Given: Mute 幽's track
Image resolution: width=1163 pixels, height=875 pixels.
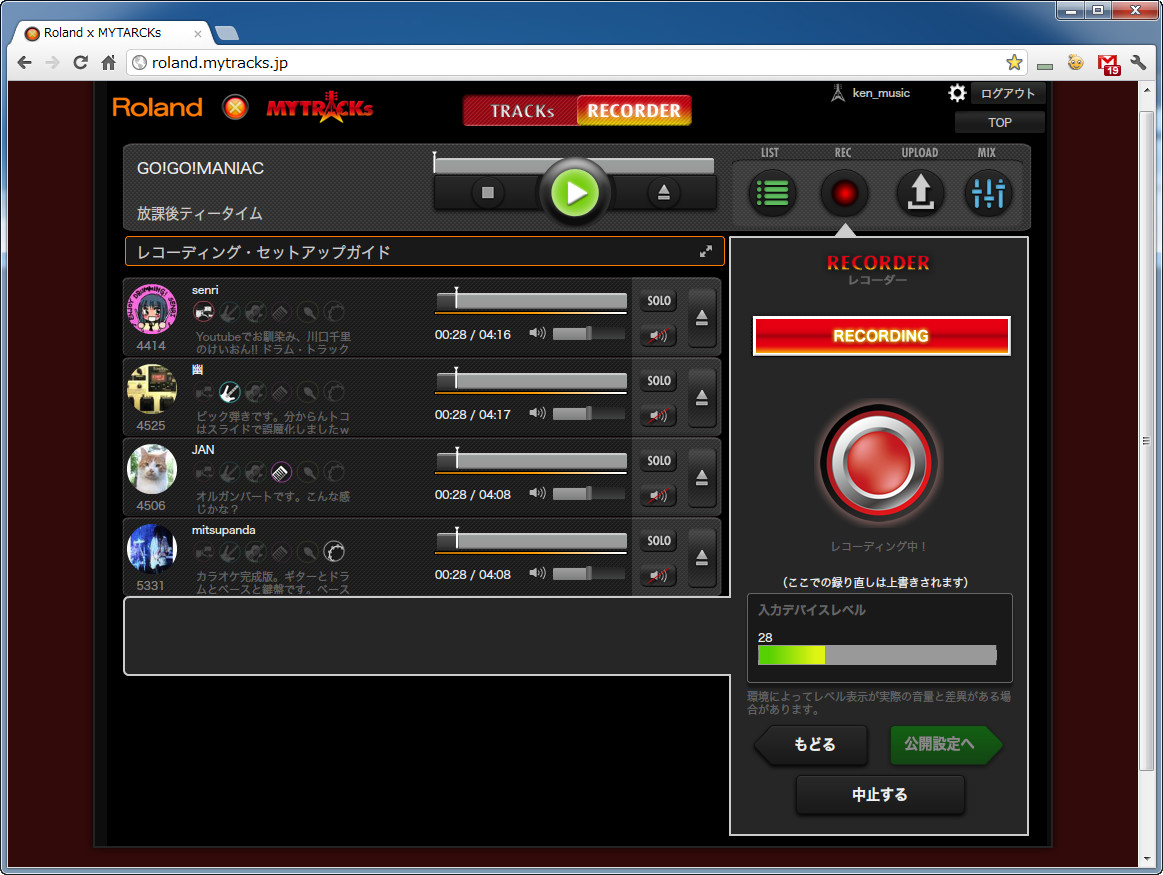Looking at the screenshot, I should coord(659,415).
